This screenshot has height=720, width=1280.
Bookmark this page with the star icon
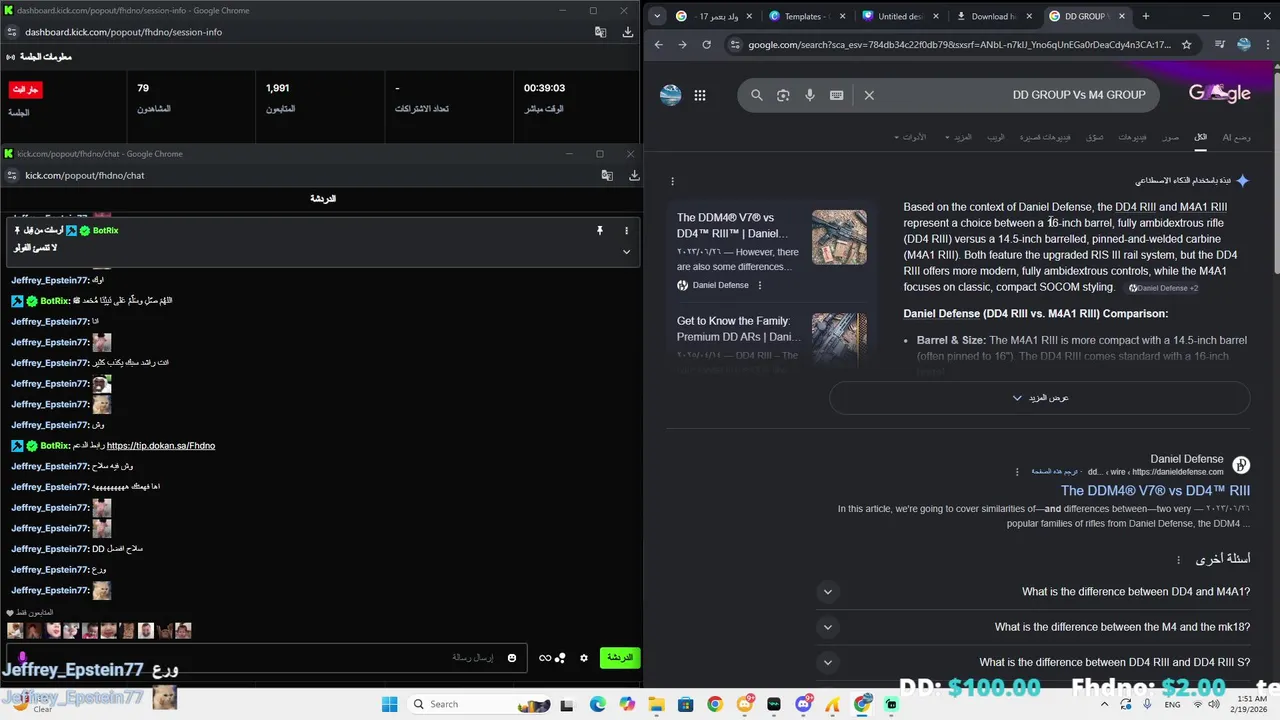(x=1187, y=45)
